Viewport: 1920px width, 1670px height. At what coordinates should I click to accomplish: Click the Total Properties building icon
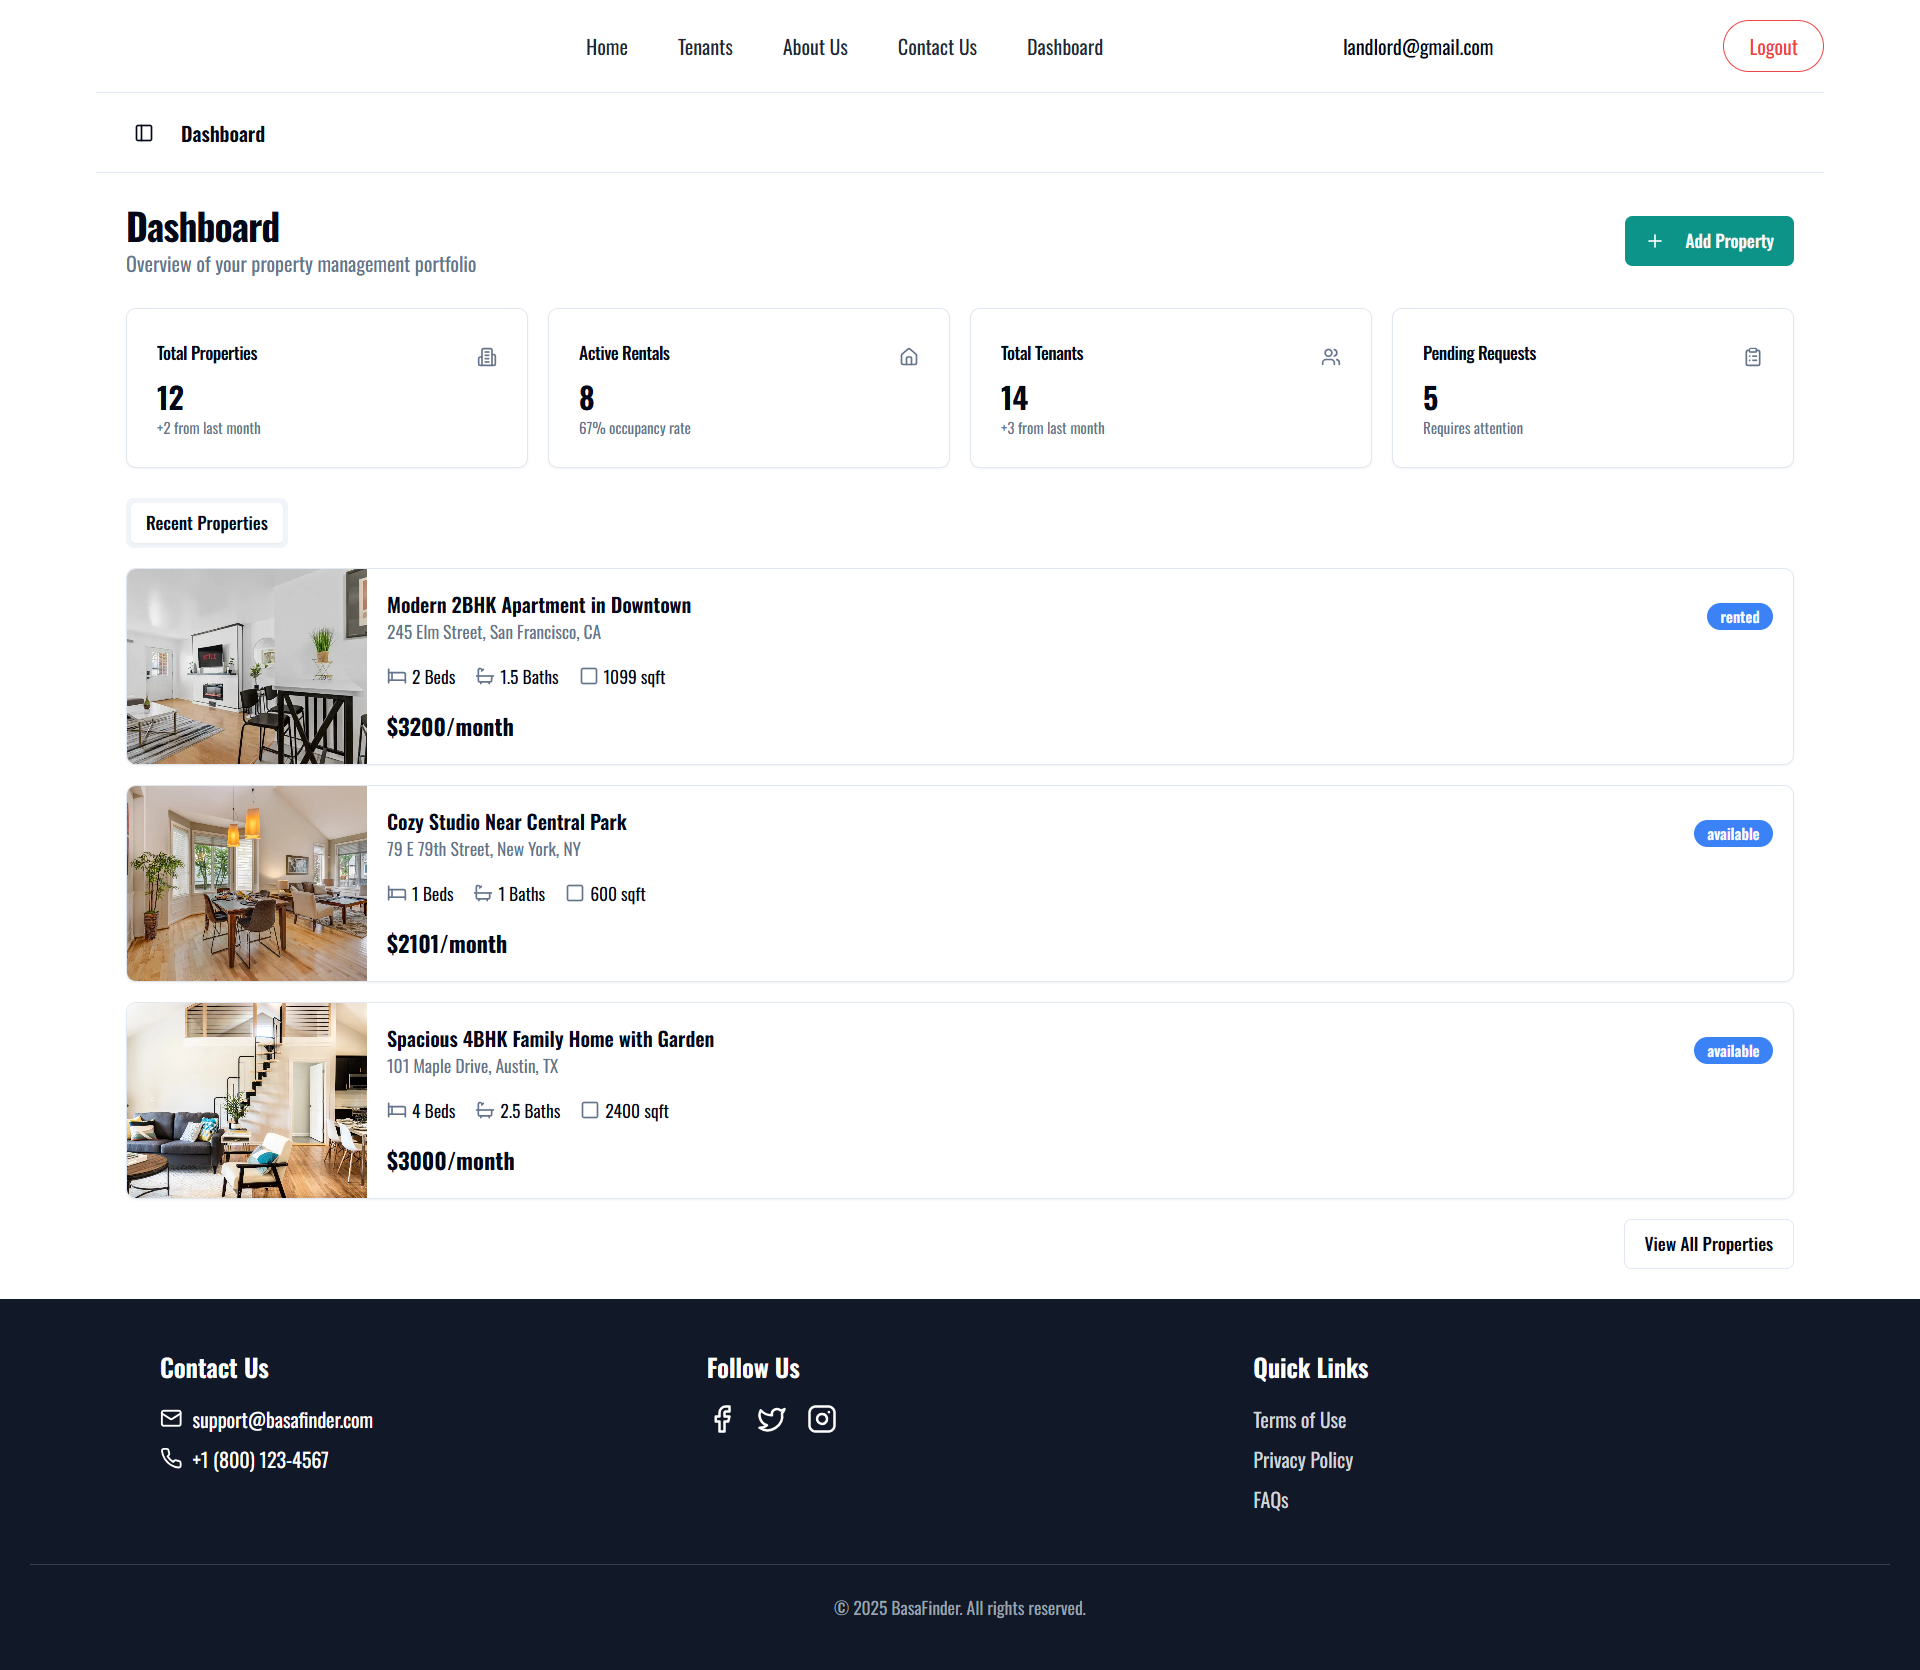click(487, 357)
